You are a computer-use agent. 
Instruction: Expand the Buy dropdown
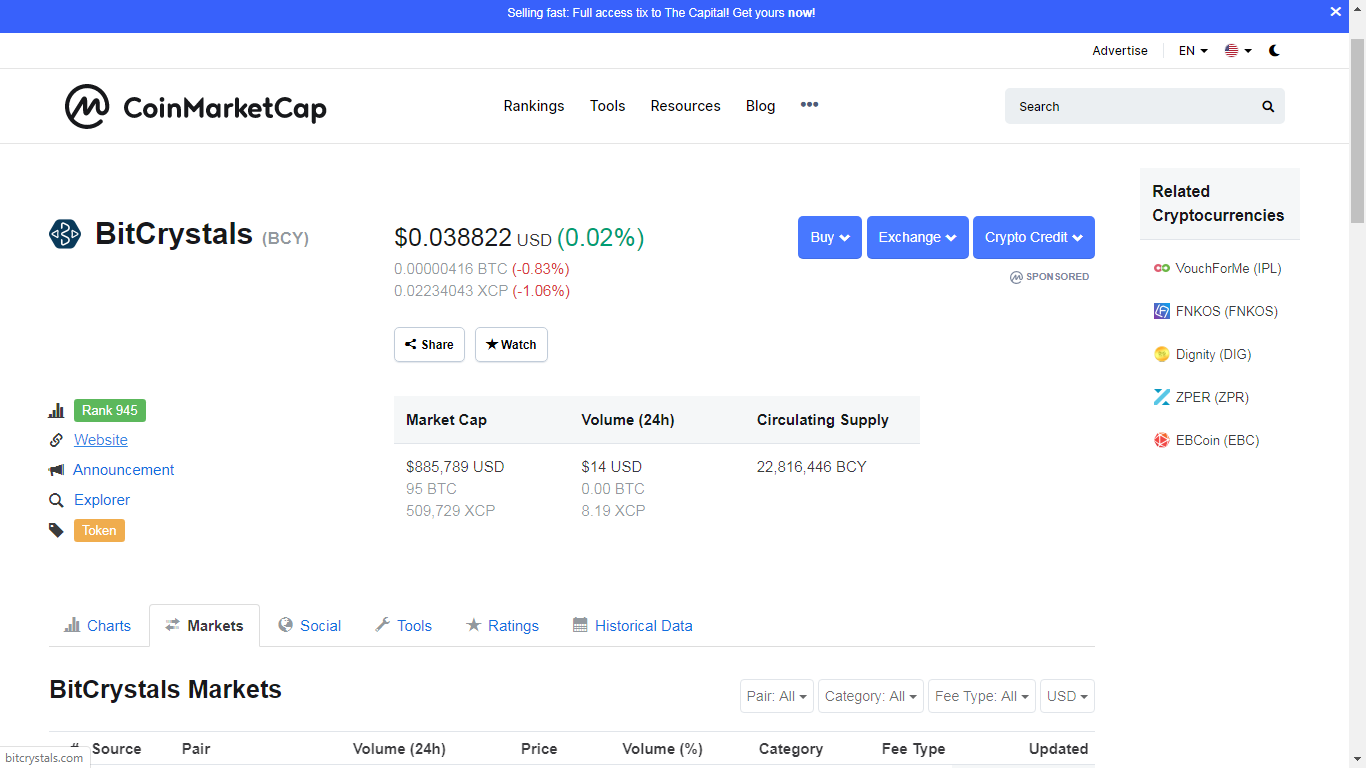point(830,237)
